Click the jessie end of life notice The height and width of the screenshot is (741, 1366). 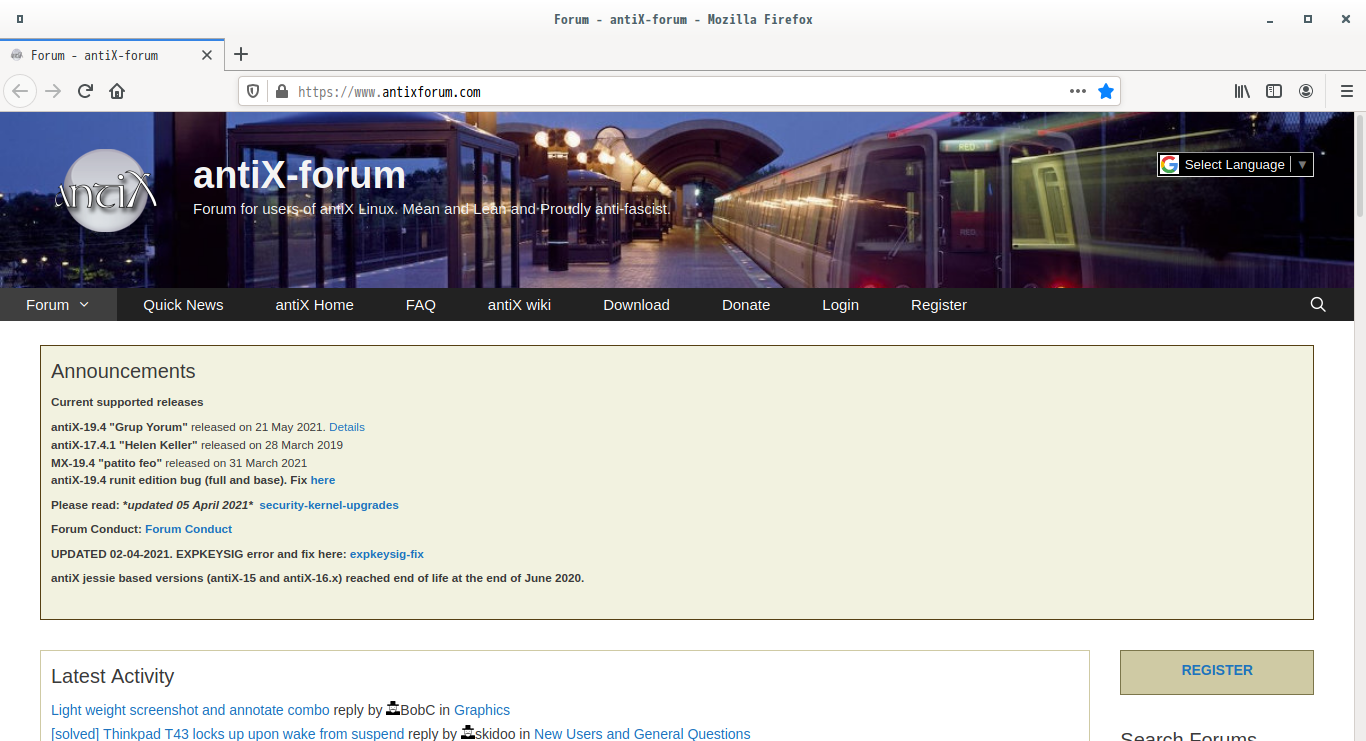click(x=317, y=578)
